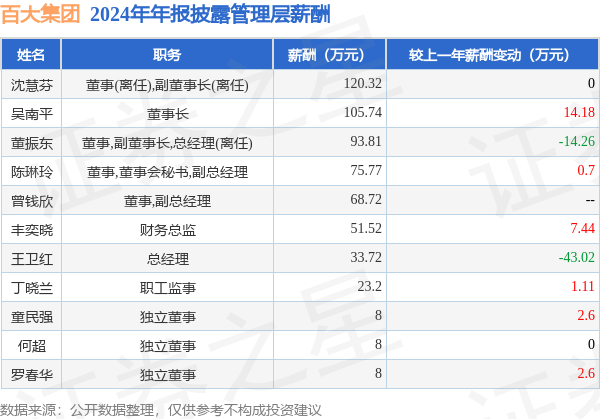Viewport: 600px width, 419px height.
Task: Select the 姓名 column header
Action: 31,55
